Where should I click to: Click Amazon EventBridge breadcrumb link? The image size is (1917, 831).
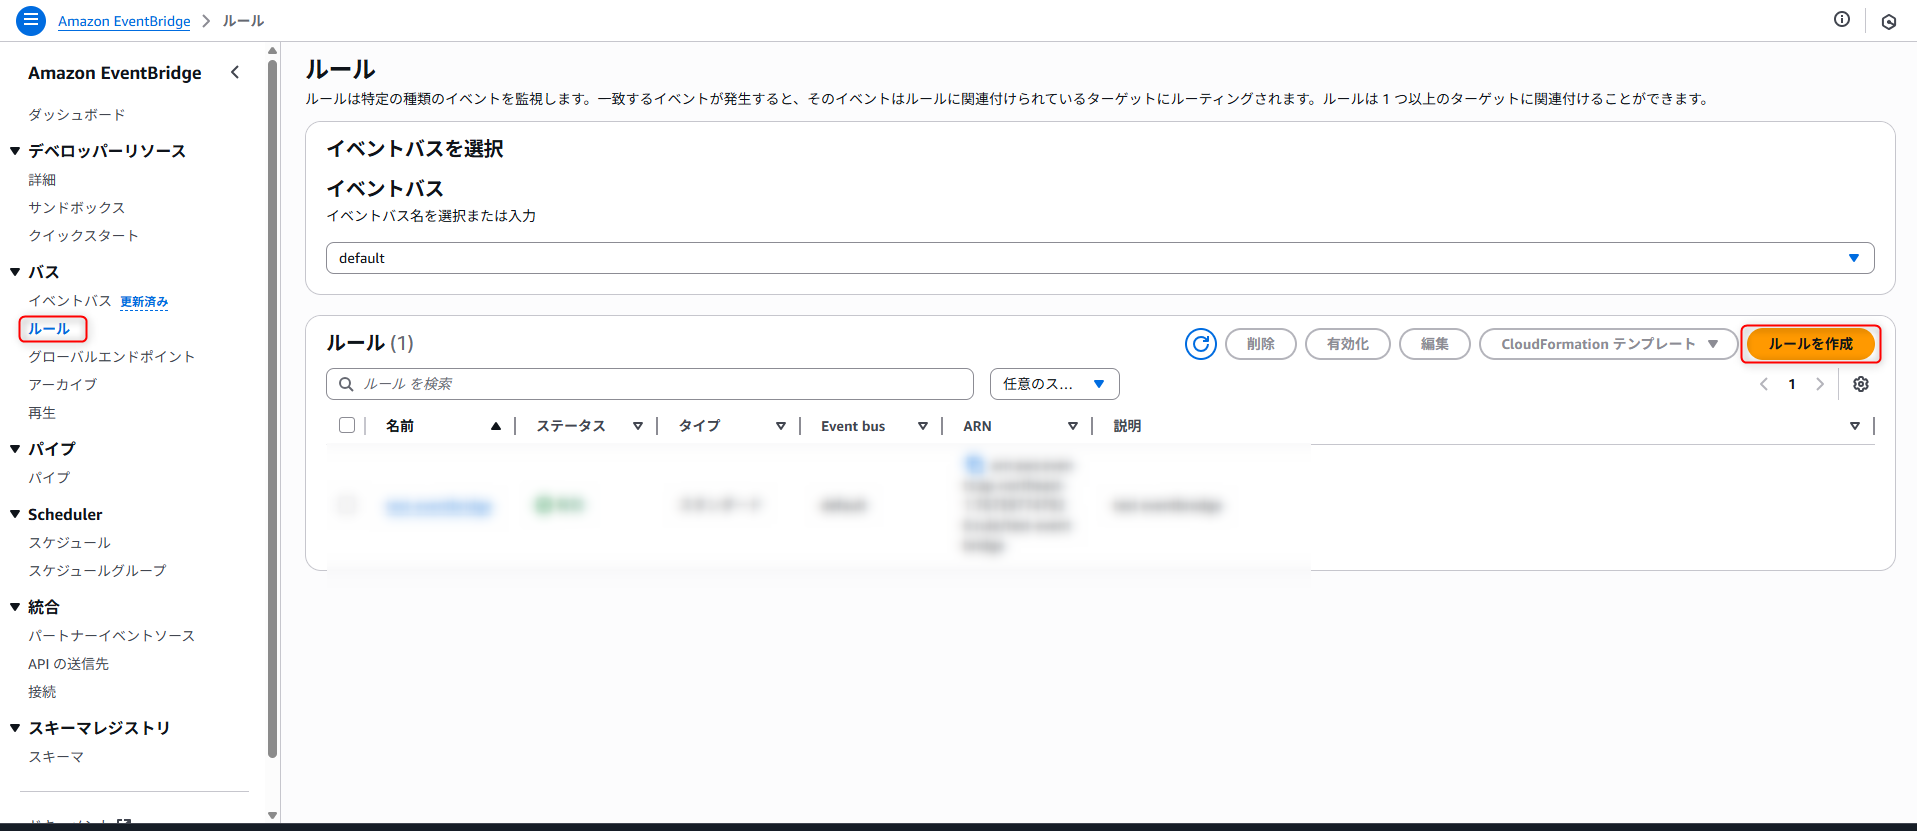(x=124, y=21)
